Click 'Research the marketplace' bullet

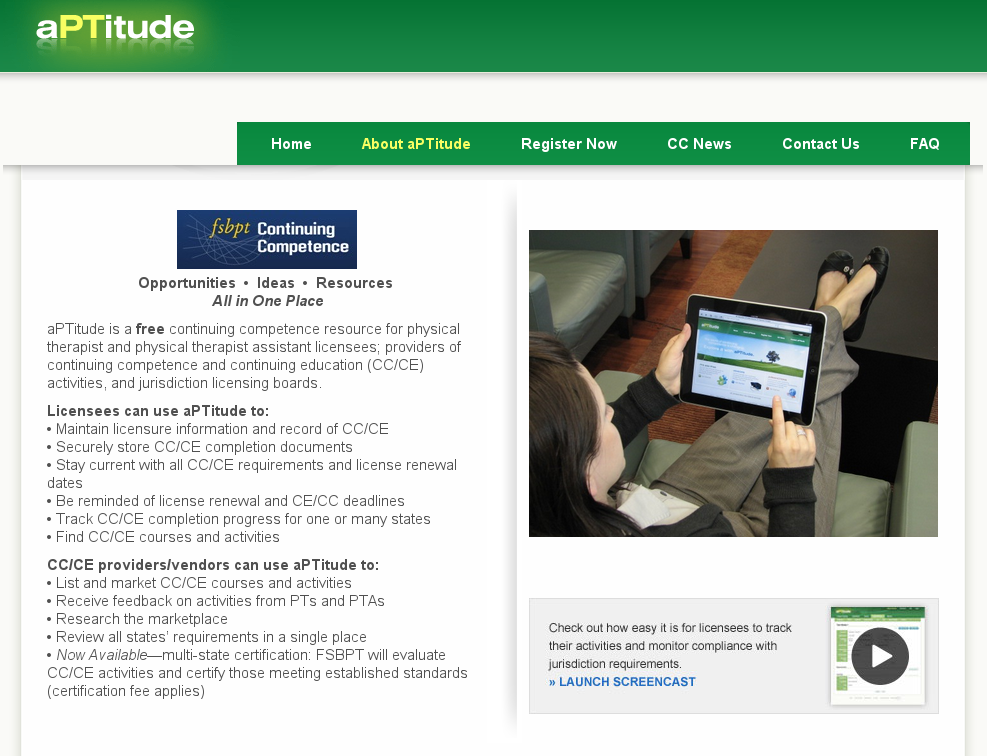click(137, 619)
